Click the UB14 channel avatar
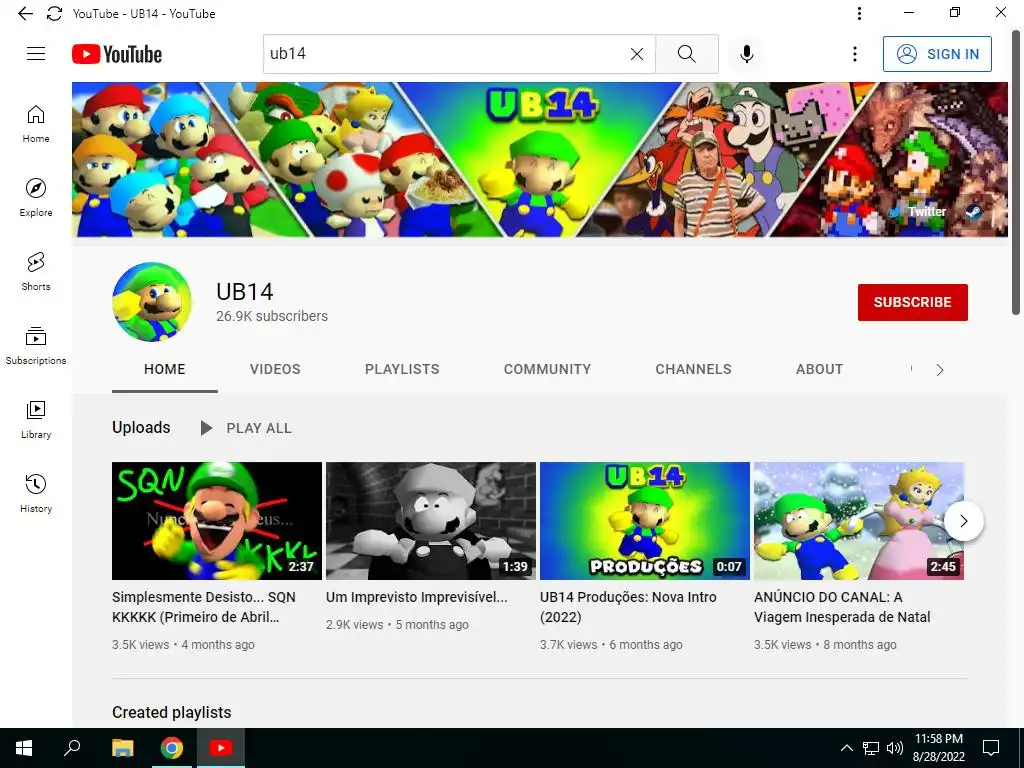This screenshot has height=768, width=1024. click(x=152, y=302)
